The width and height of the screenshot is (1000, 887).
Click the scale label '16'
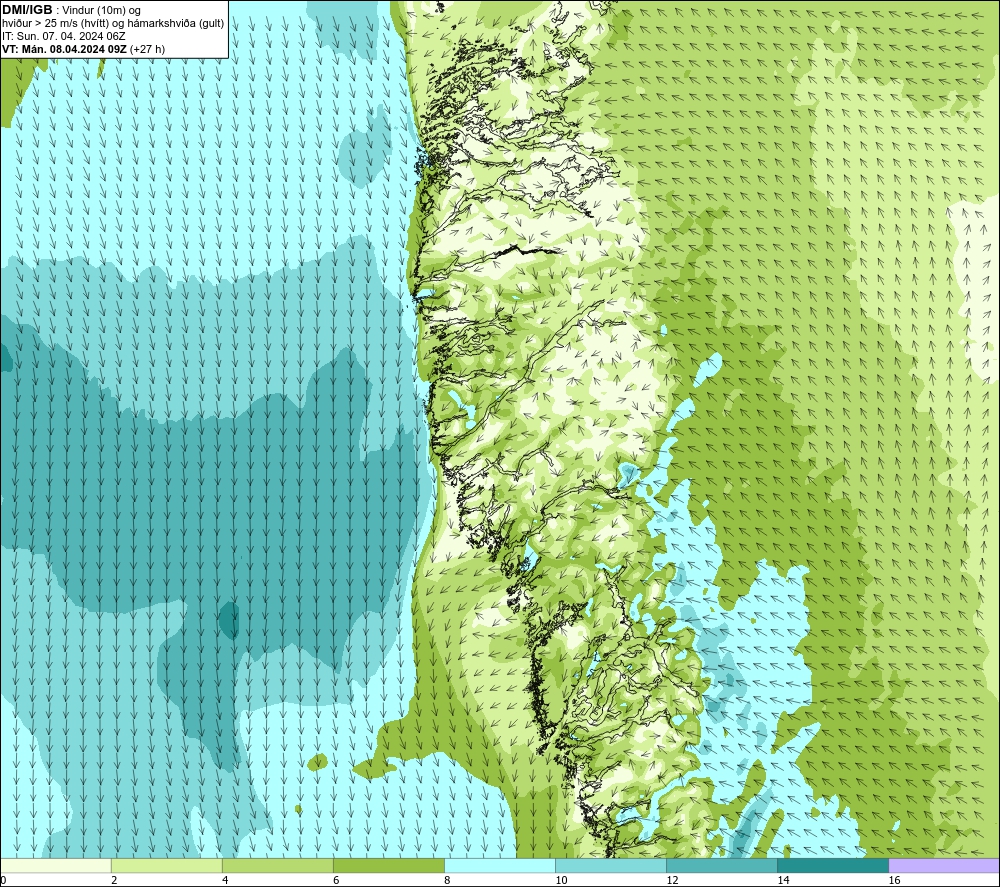point(894,880)
